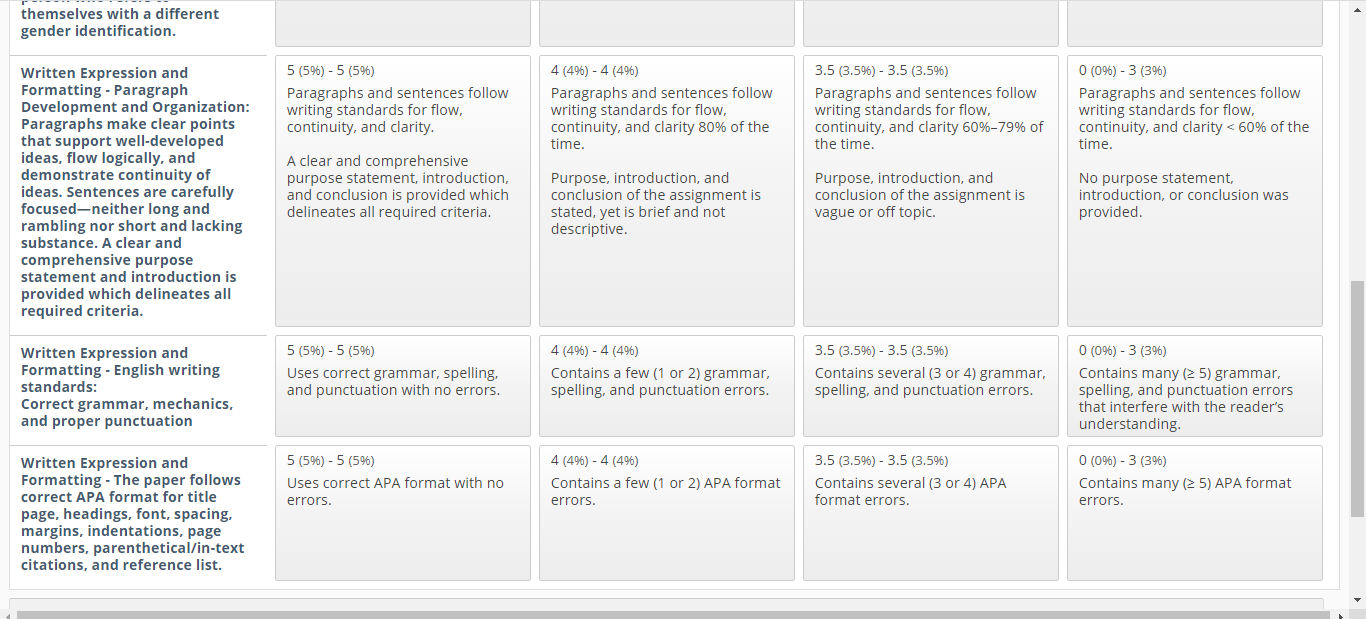
Task: Choose several (3 or 4) grammar errors cell
Action: (x=931, y=386)
